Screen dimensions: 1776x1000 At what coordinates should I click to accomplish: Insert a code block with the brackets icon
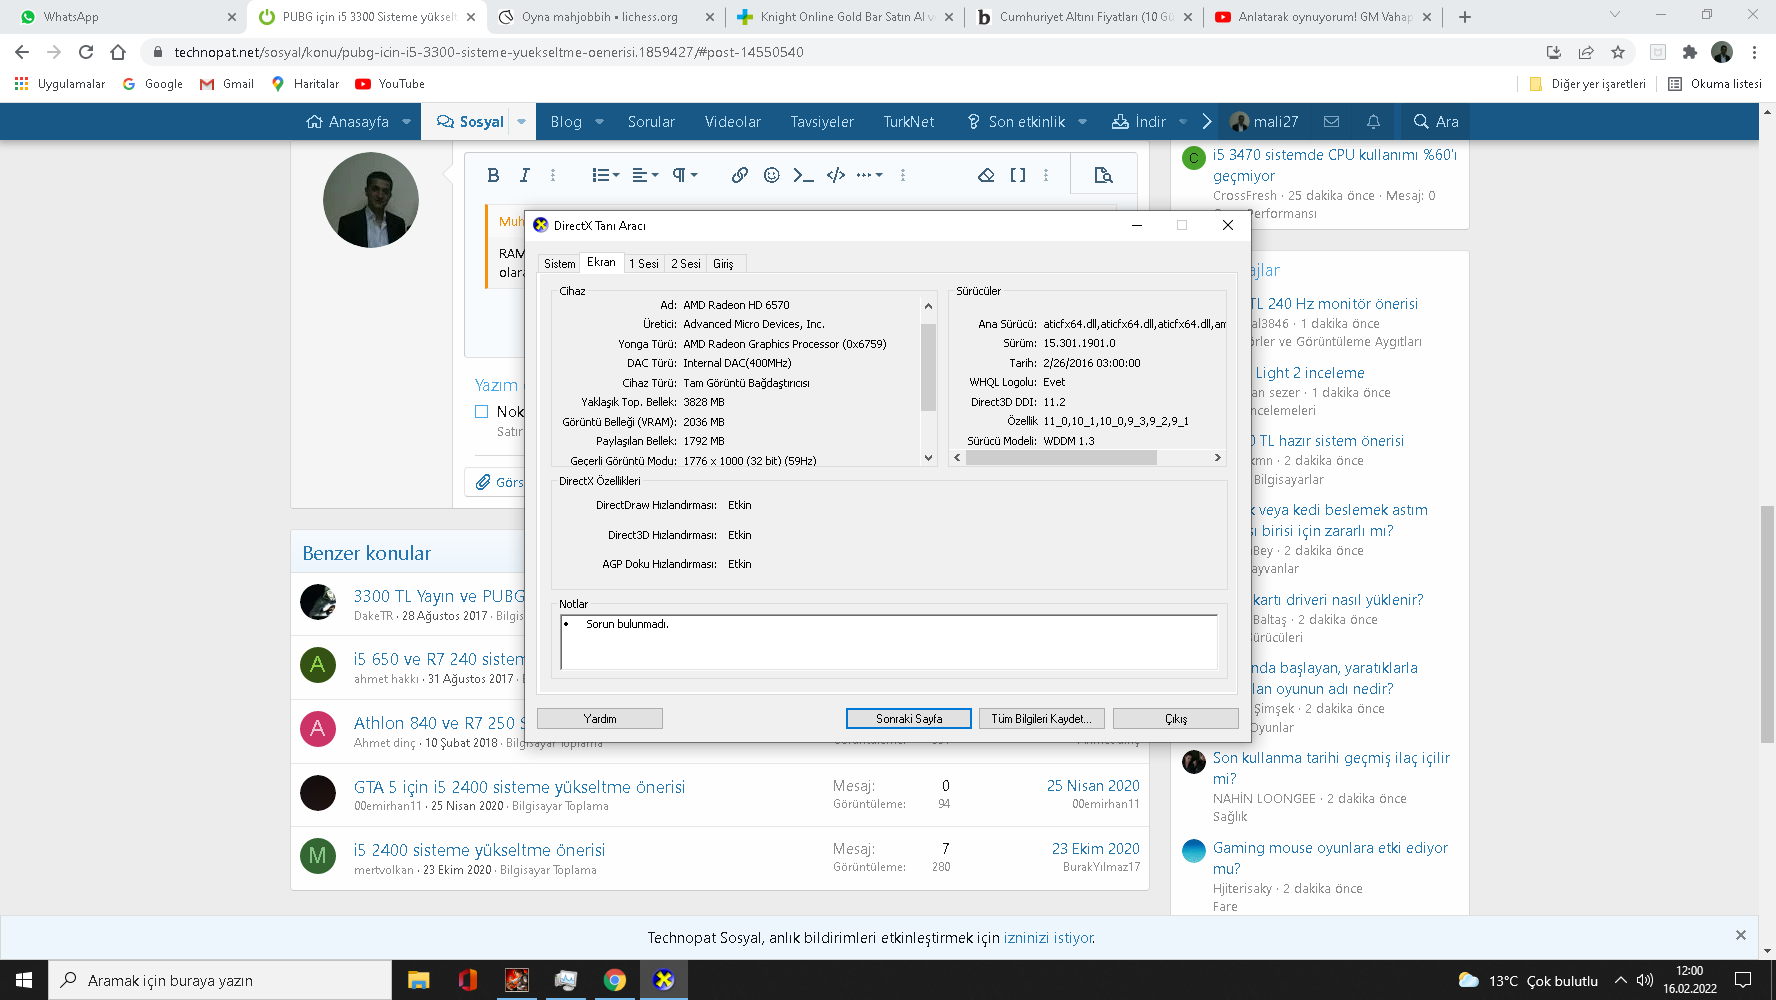coord(836,175)
